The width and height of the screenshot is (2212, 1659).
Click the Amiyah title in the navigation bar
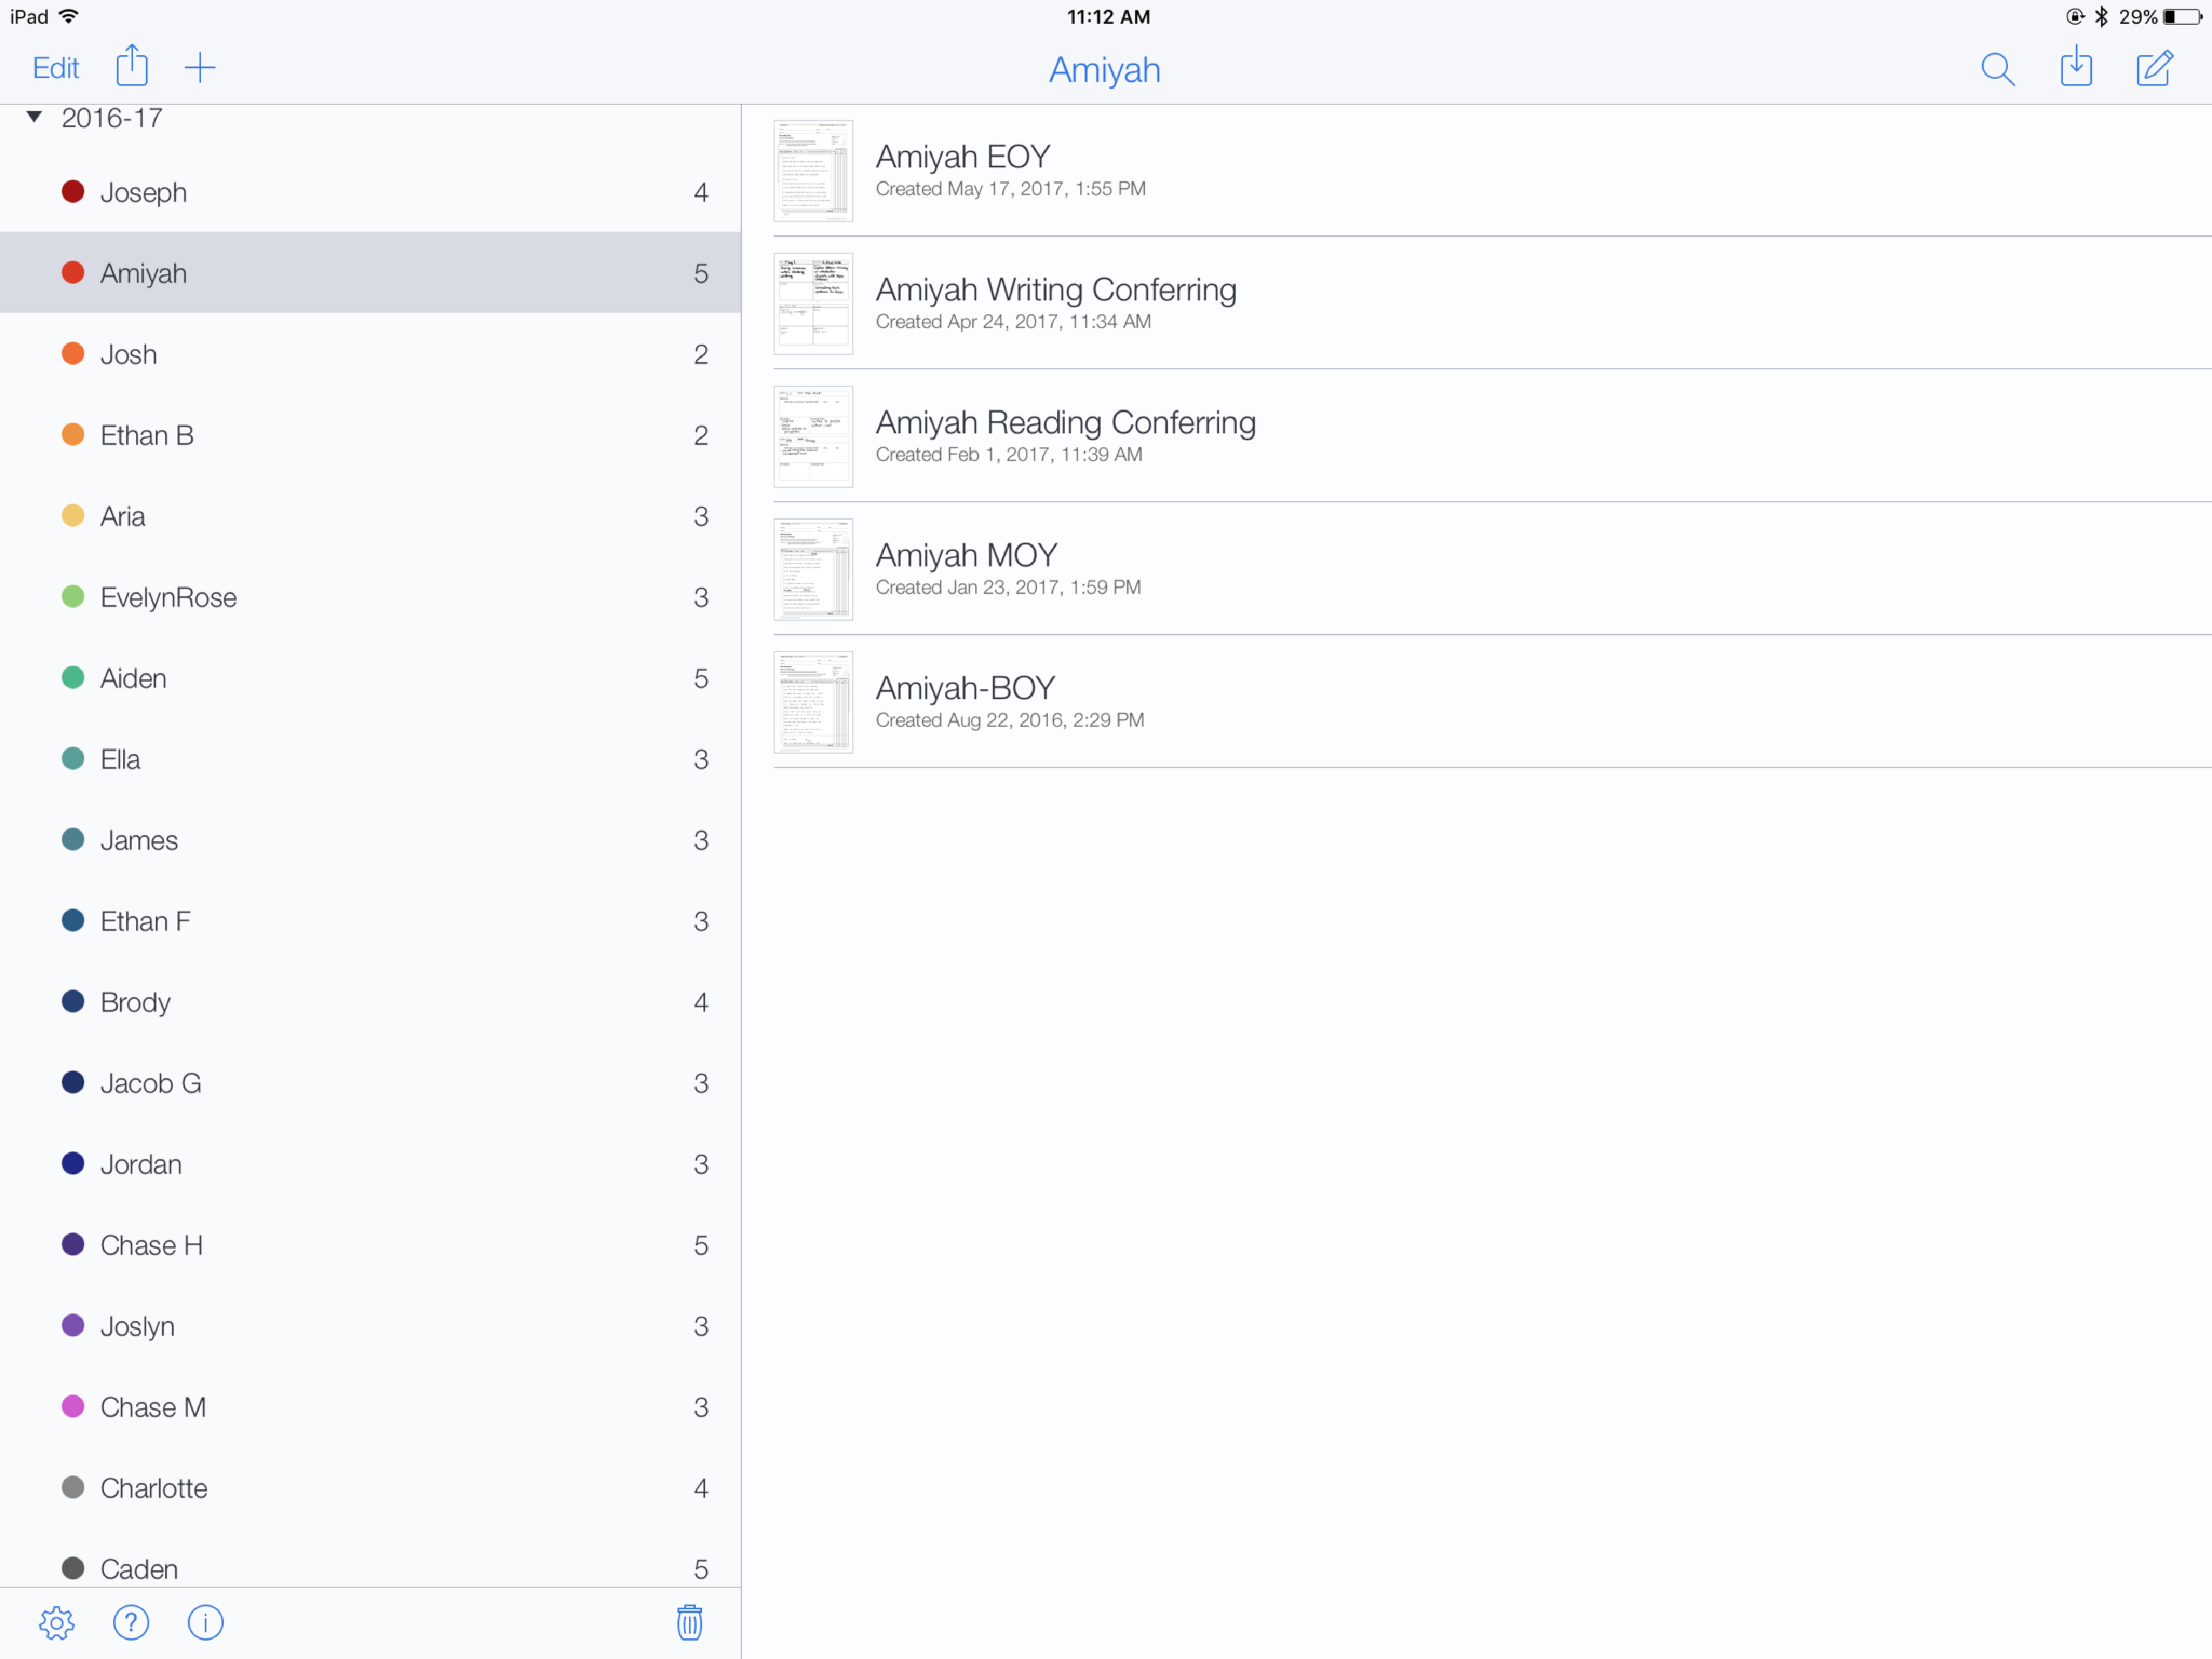[x=1105, y=70]
